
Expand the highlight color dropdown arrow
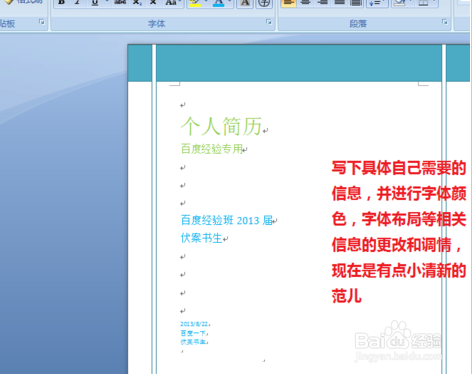[206, 2]
